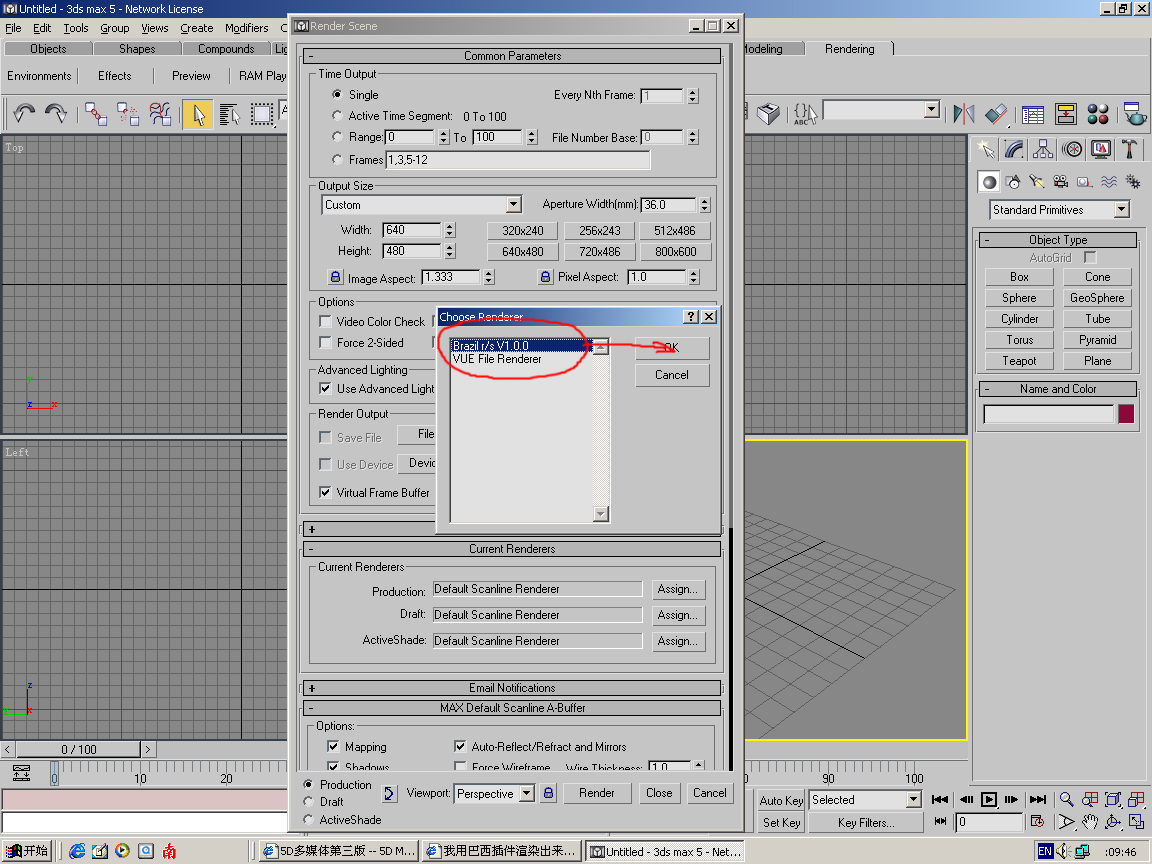Uncheck Virtual Frame Buffer

click(325, 493)
